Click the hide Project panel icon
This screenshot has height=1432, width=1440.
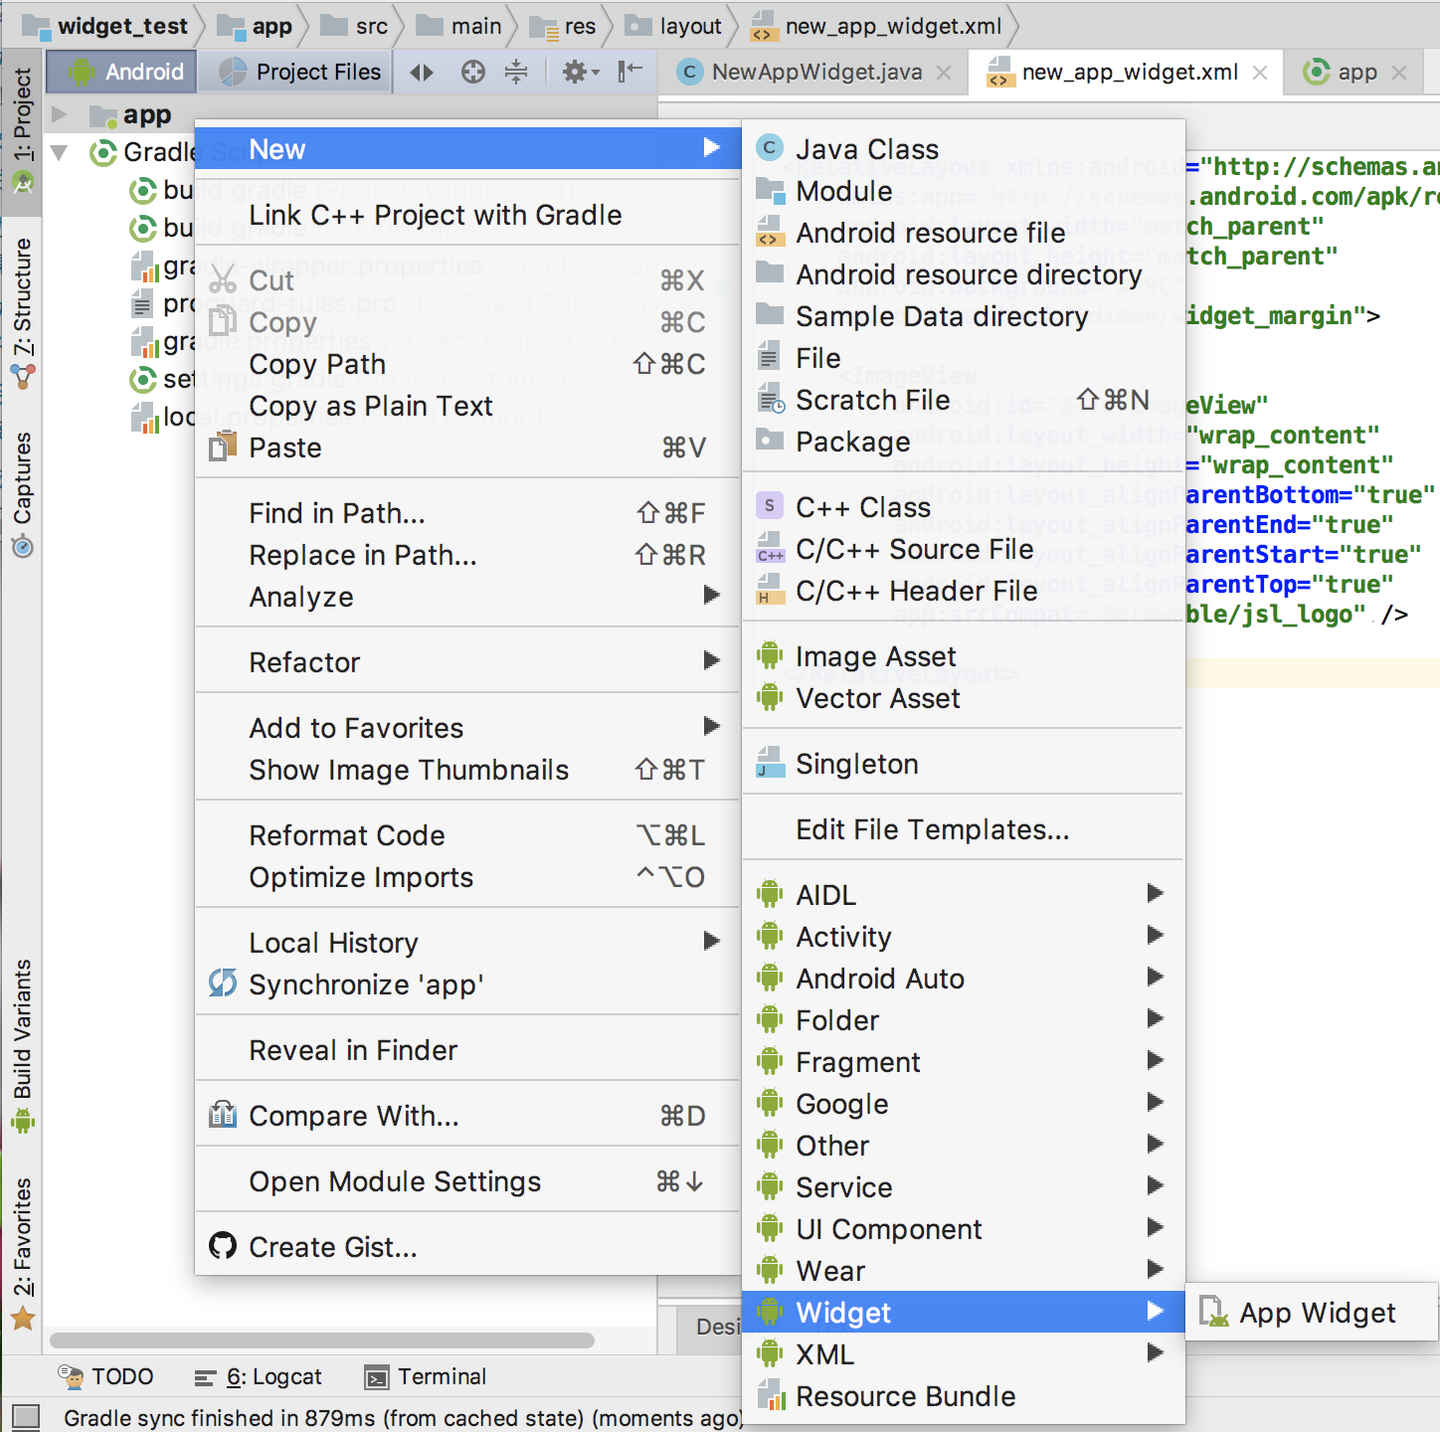630,72
